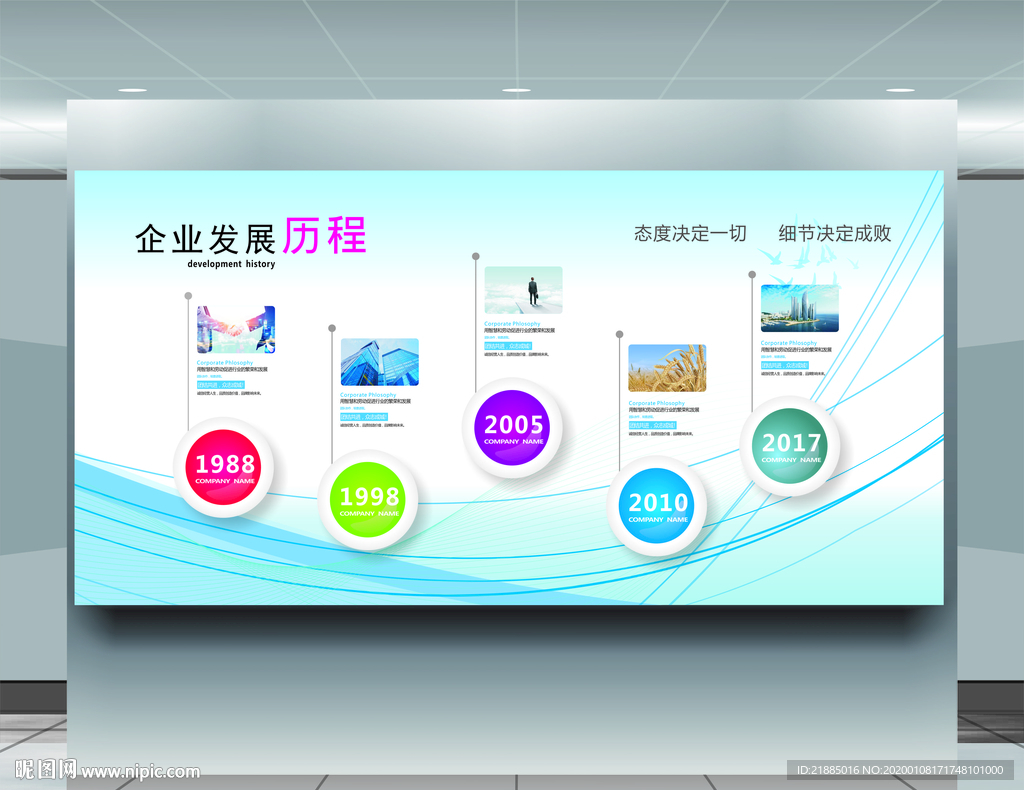
Task: Click the slogan 态度决定一切
Action: pyautogui.click(x=690, y=233)
